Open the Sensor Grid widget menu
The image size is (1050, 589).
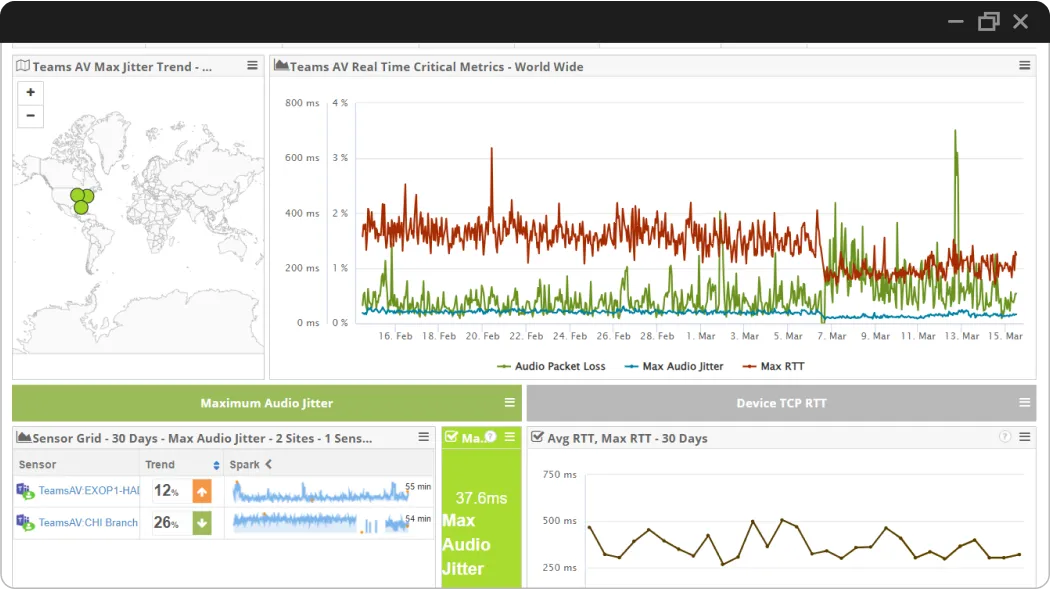pos(424,437)
